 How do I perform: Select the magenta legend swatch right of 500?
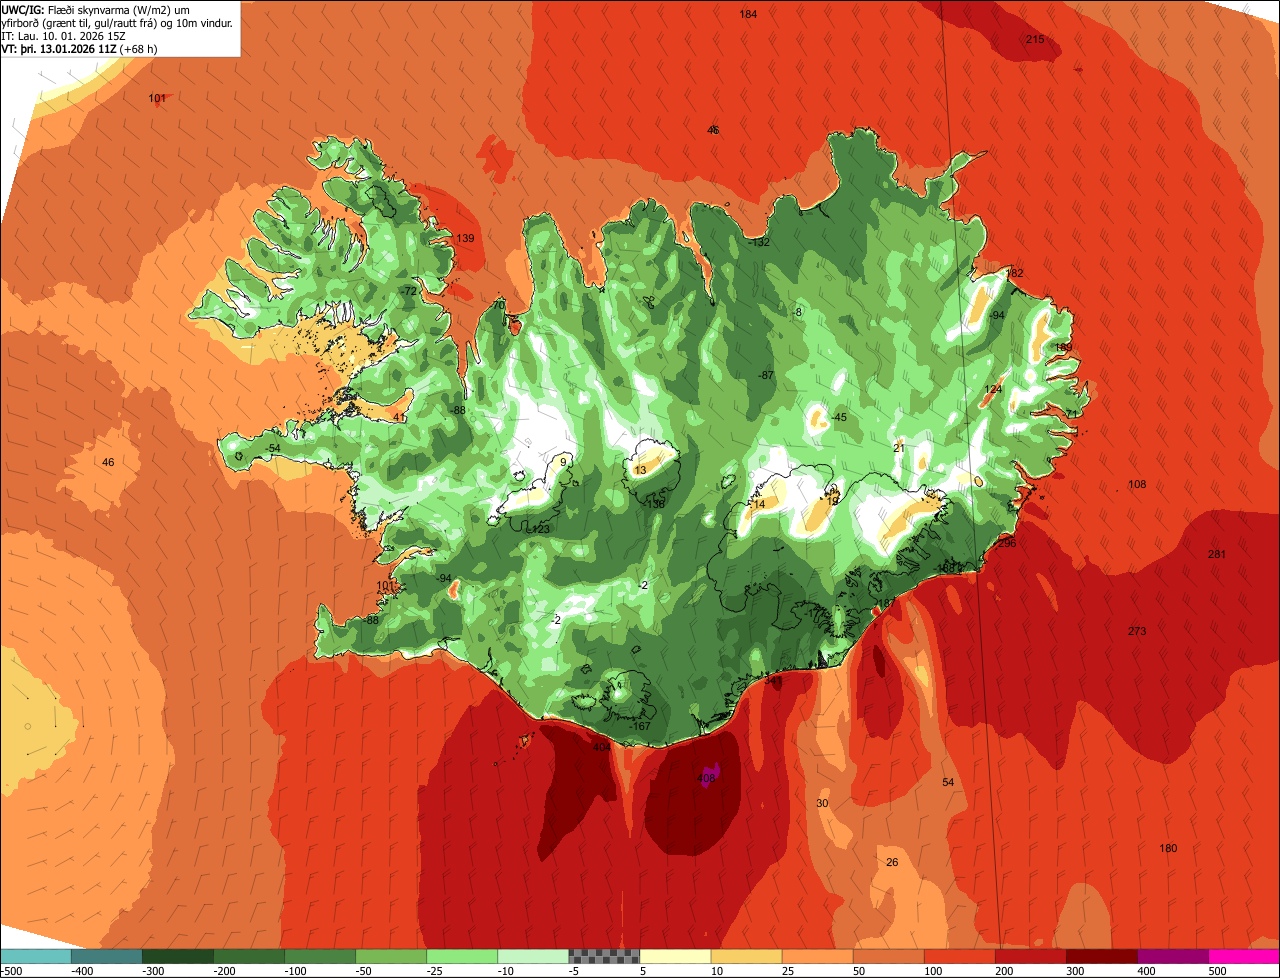pos(1243,956)
